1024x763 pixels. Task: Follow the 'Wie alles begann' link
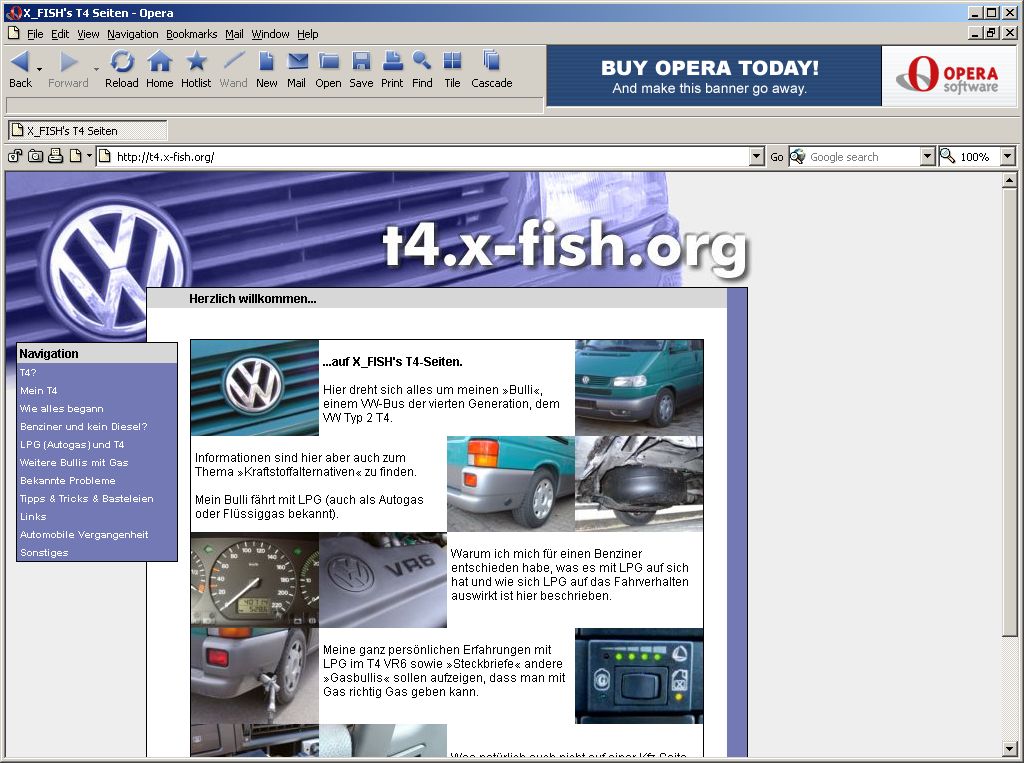click(x=61, y=408)
